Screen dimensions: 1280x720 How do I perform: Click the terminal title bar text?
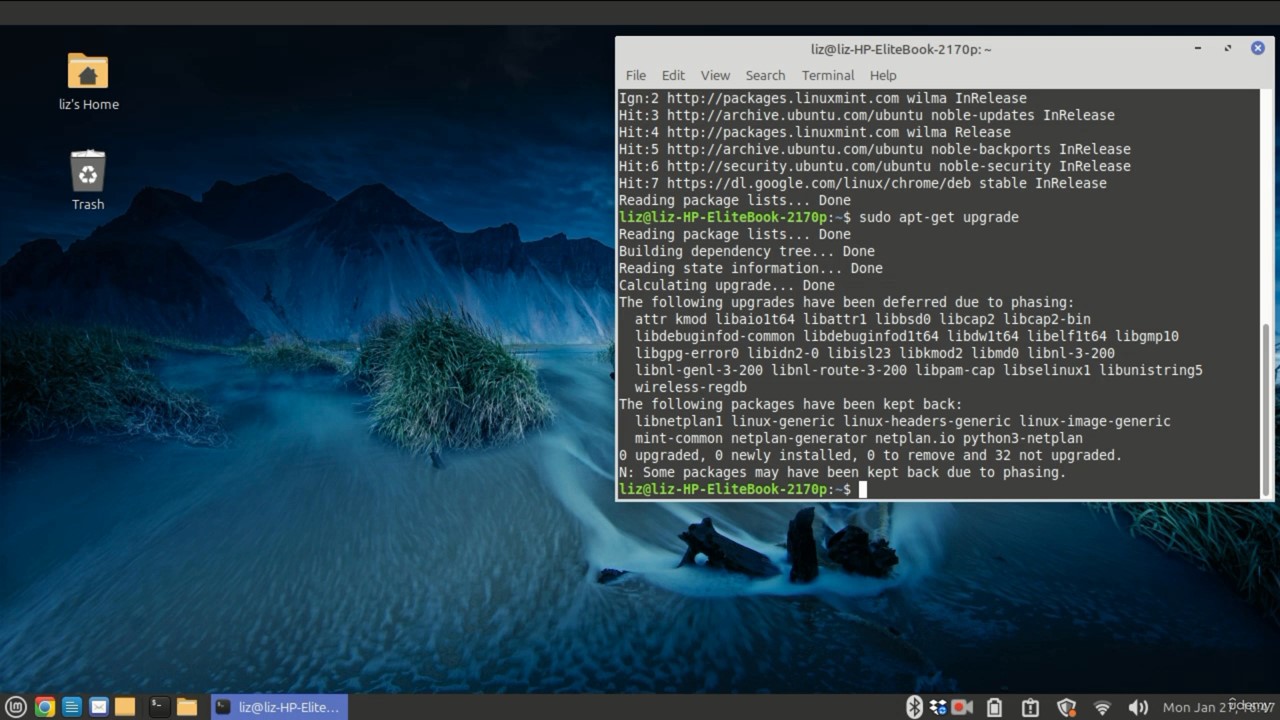click(x=901, y=49)
